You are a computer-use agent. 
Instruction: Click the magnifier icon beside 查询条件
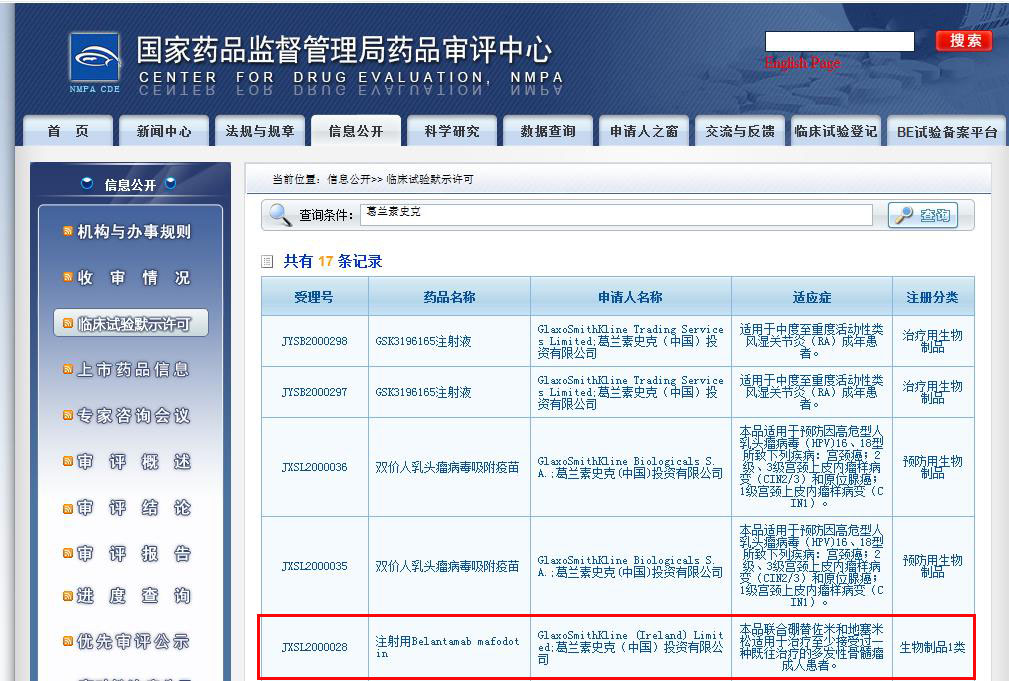[277, 215]
